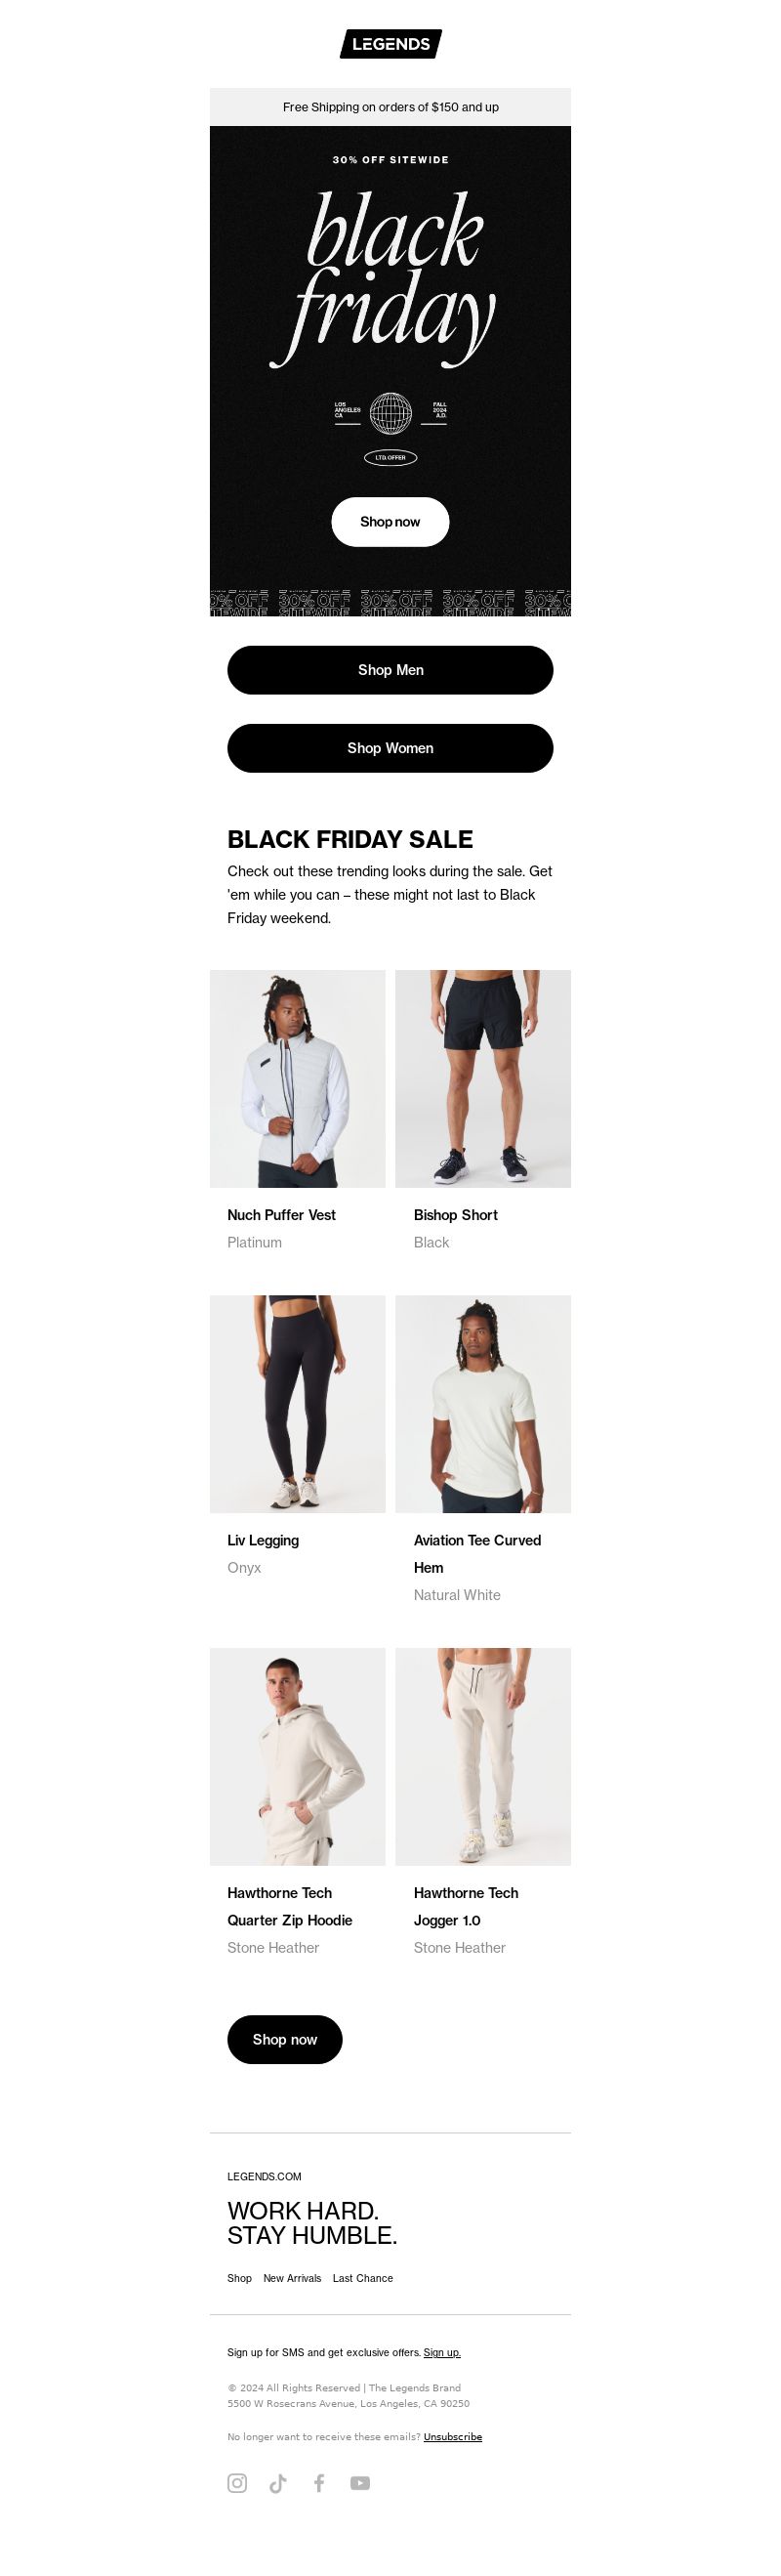
Task: Open the YouTube icon in footer
Action: tap(360, 2483)
